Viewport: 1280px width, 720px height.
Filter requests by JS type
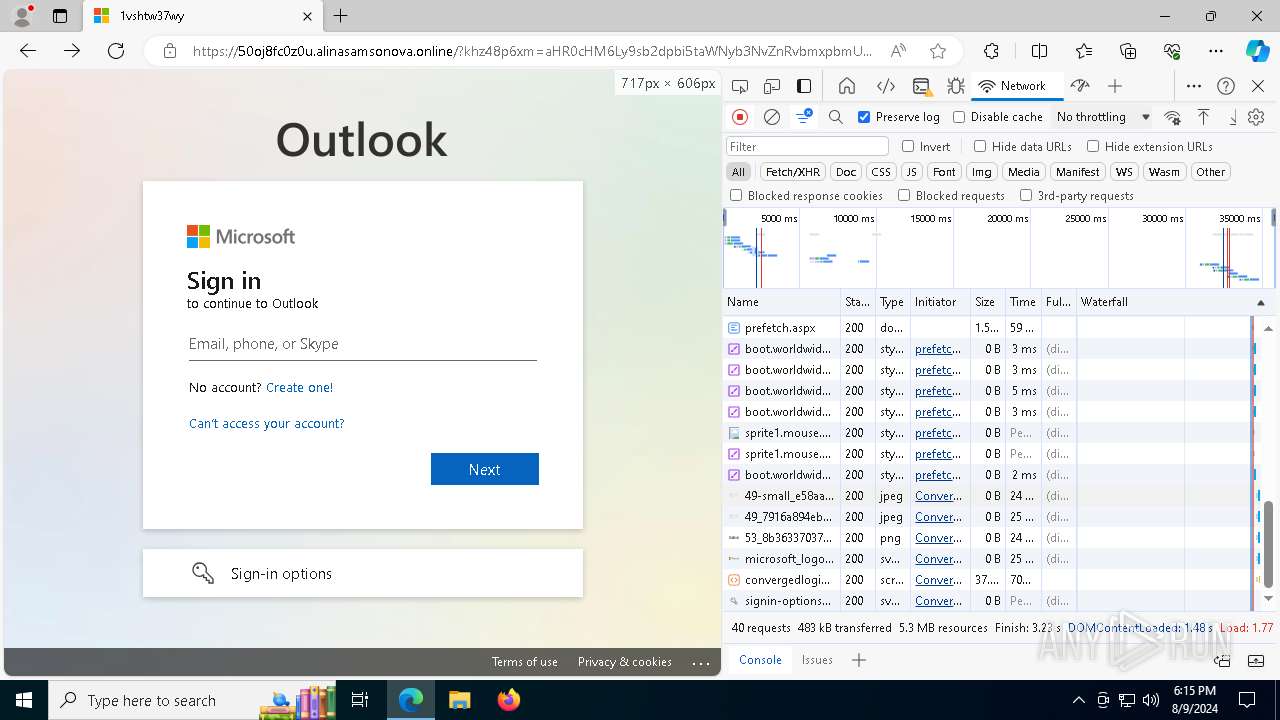[911, 172]
